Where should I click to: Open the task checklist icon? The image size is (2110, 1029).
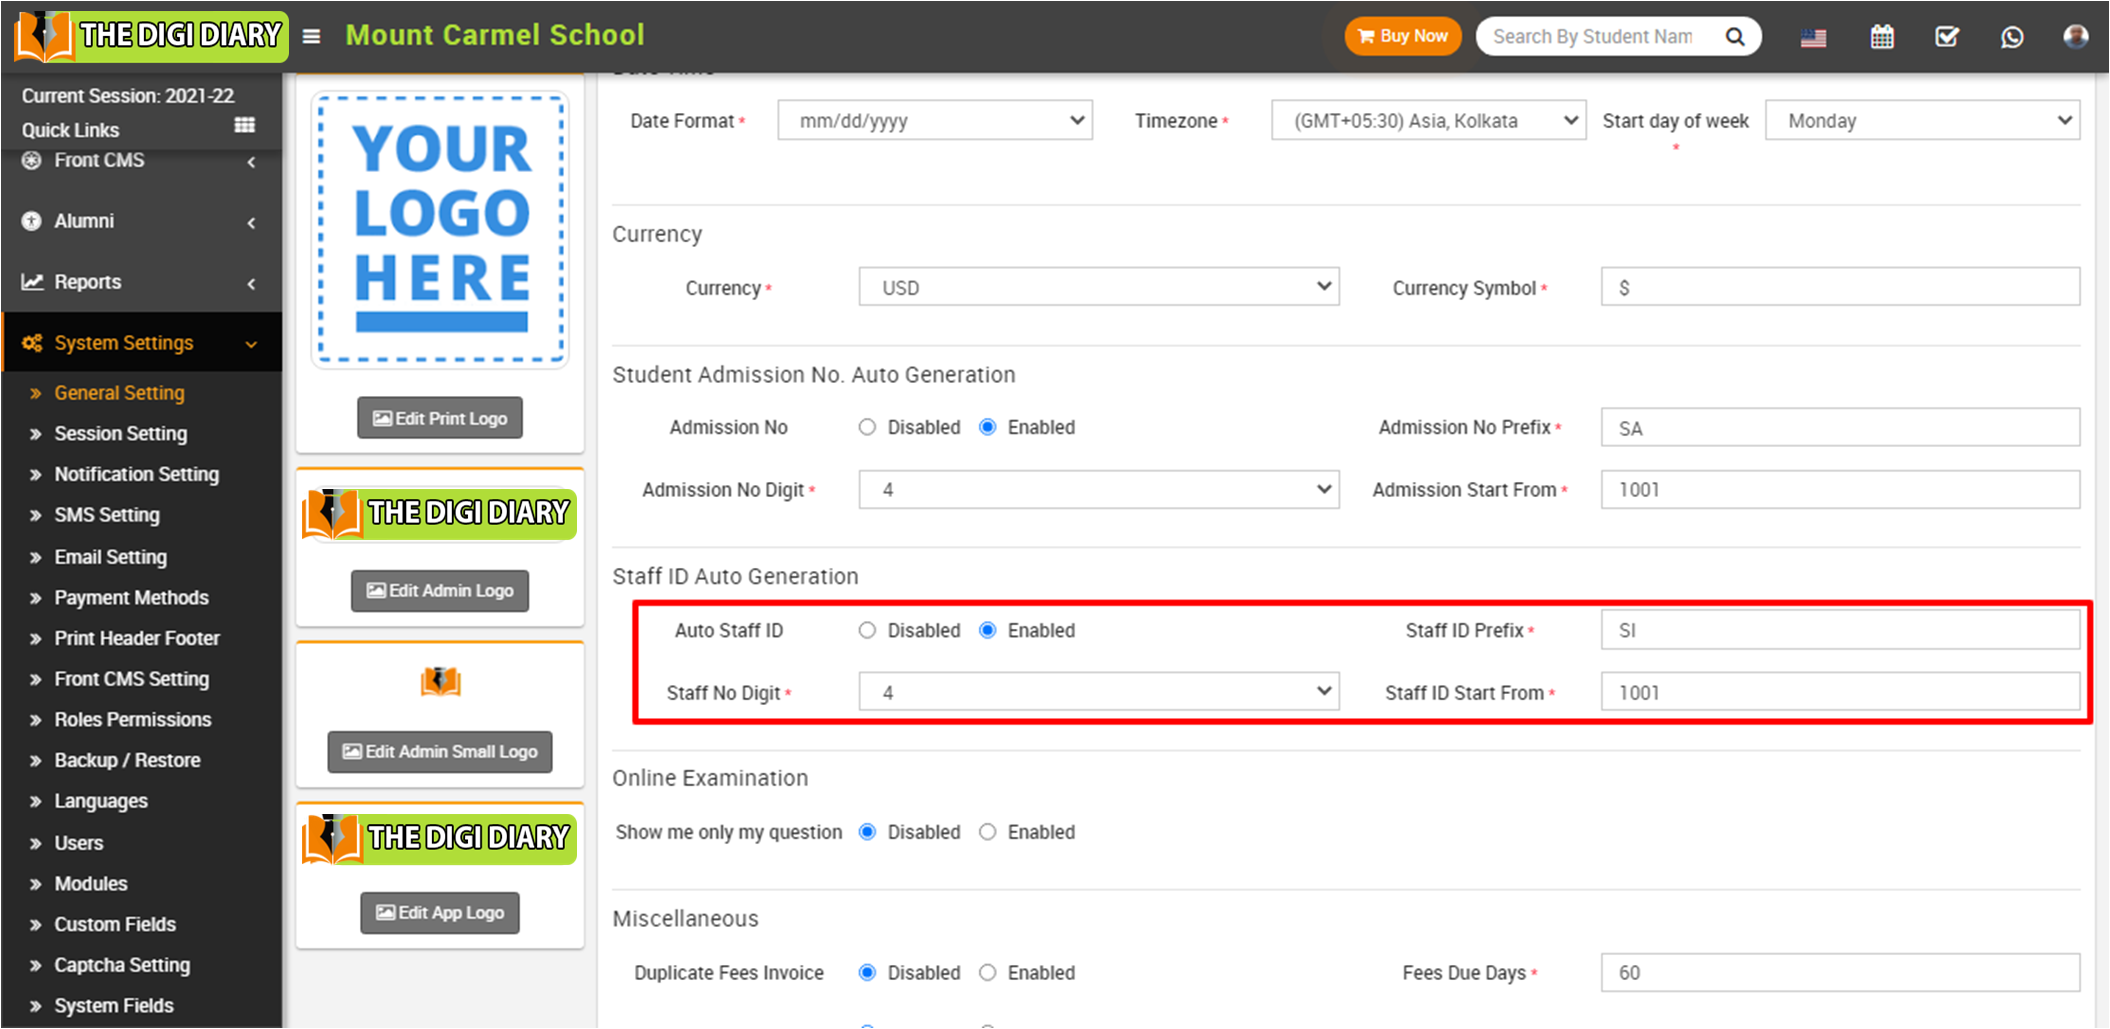point(1946,37)
